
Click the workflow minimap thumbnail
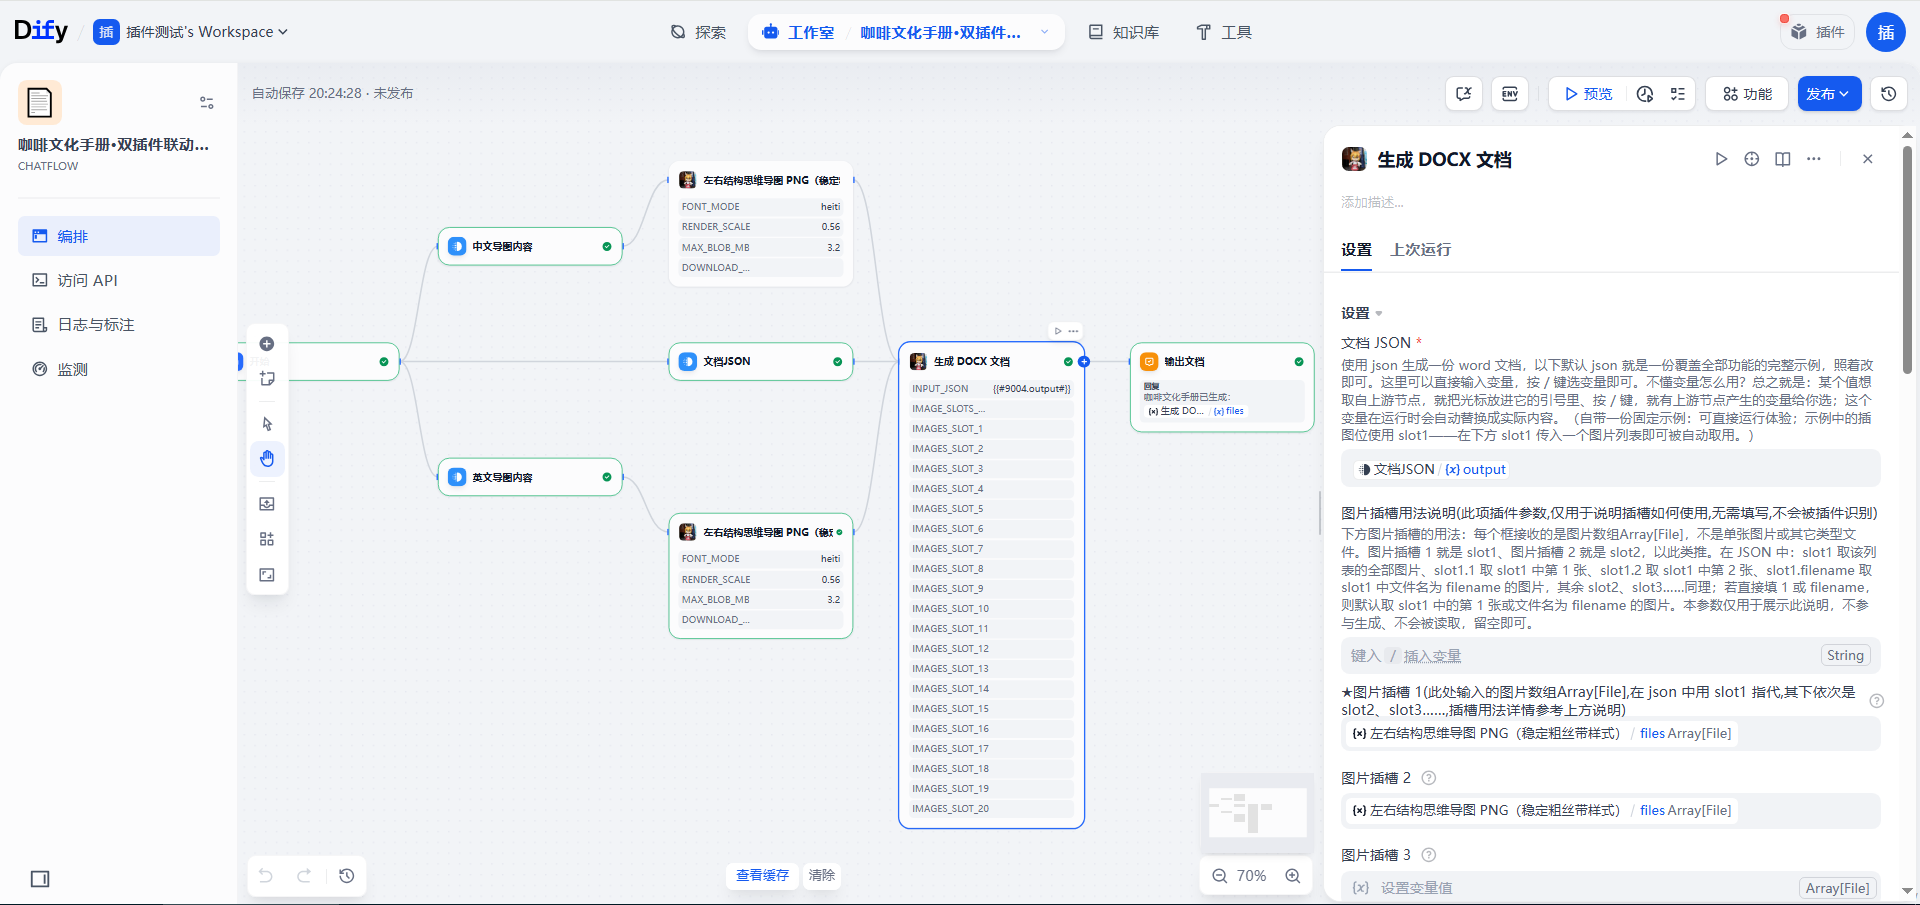pyautogui.click(x=1257, y=812)
